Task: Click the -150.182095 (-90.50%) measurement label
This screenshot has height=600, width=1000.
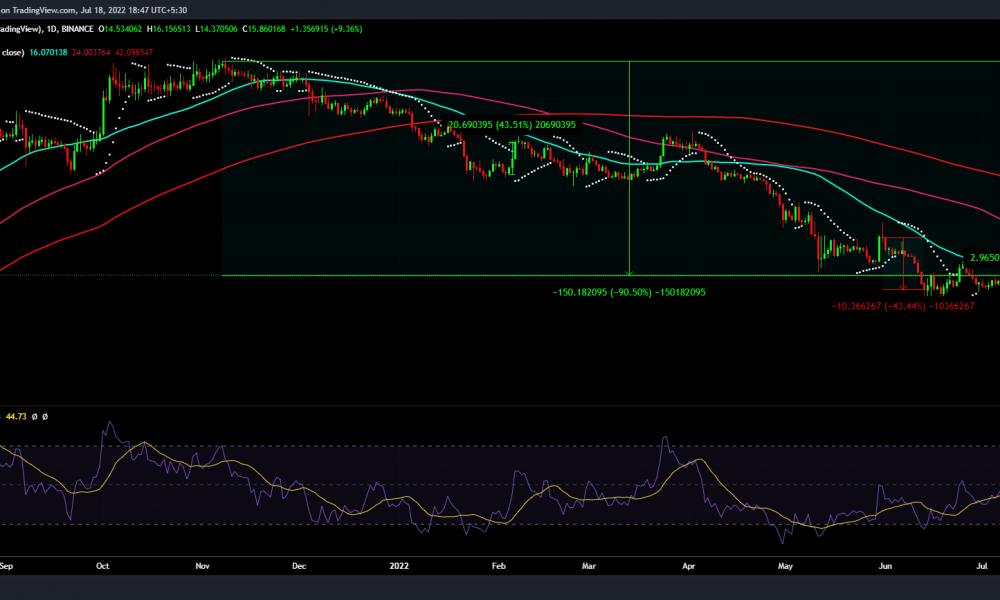Action: pos(629,292)
